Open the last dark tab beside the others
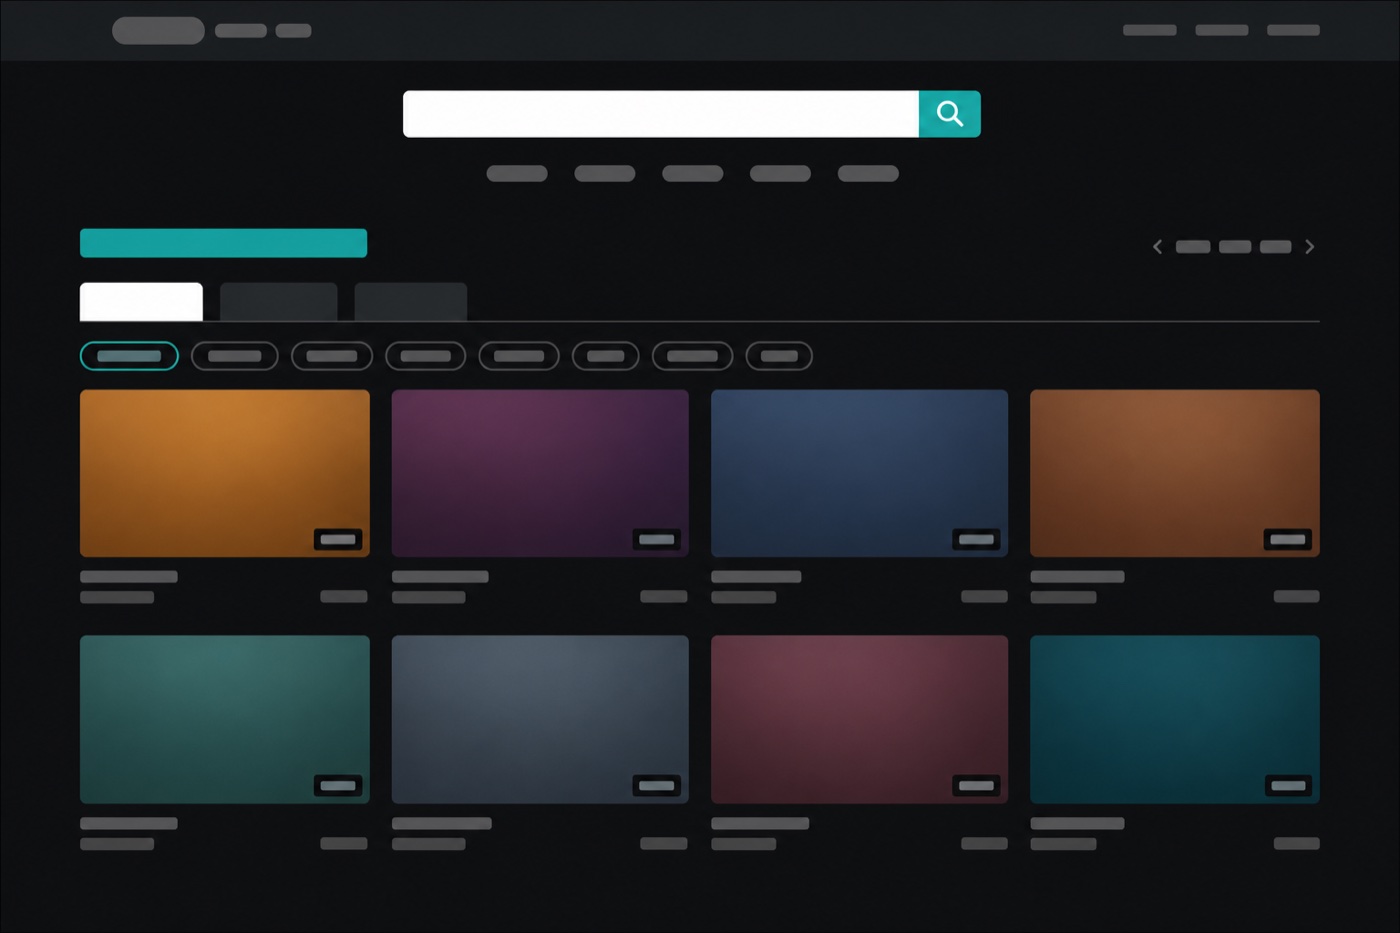 tap(410, 302)
